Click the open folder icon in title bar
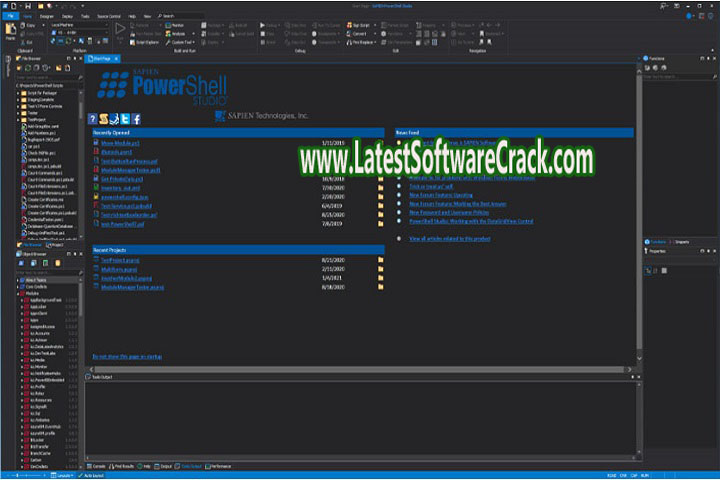The image size is (720, 480). point(40,6)
